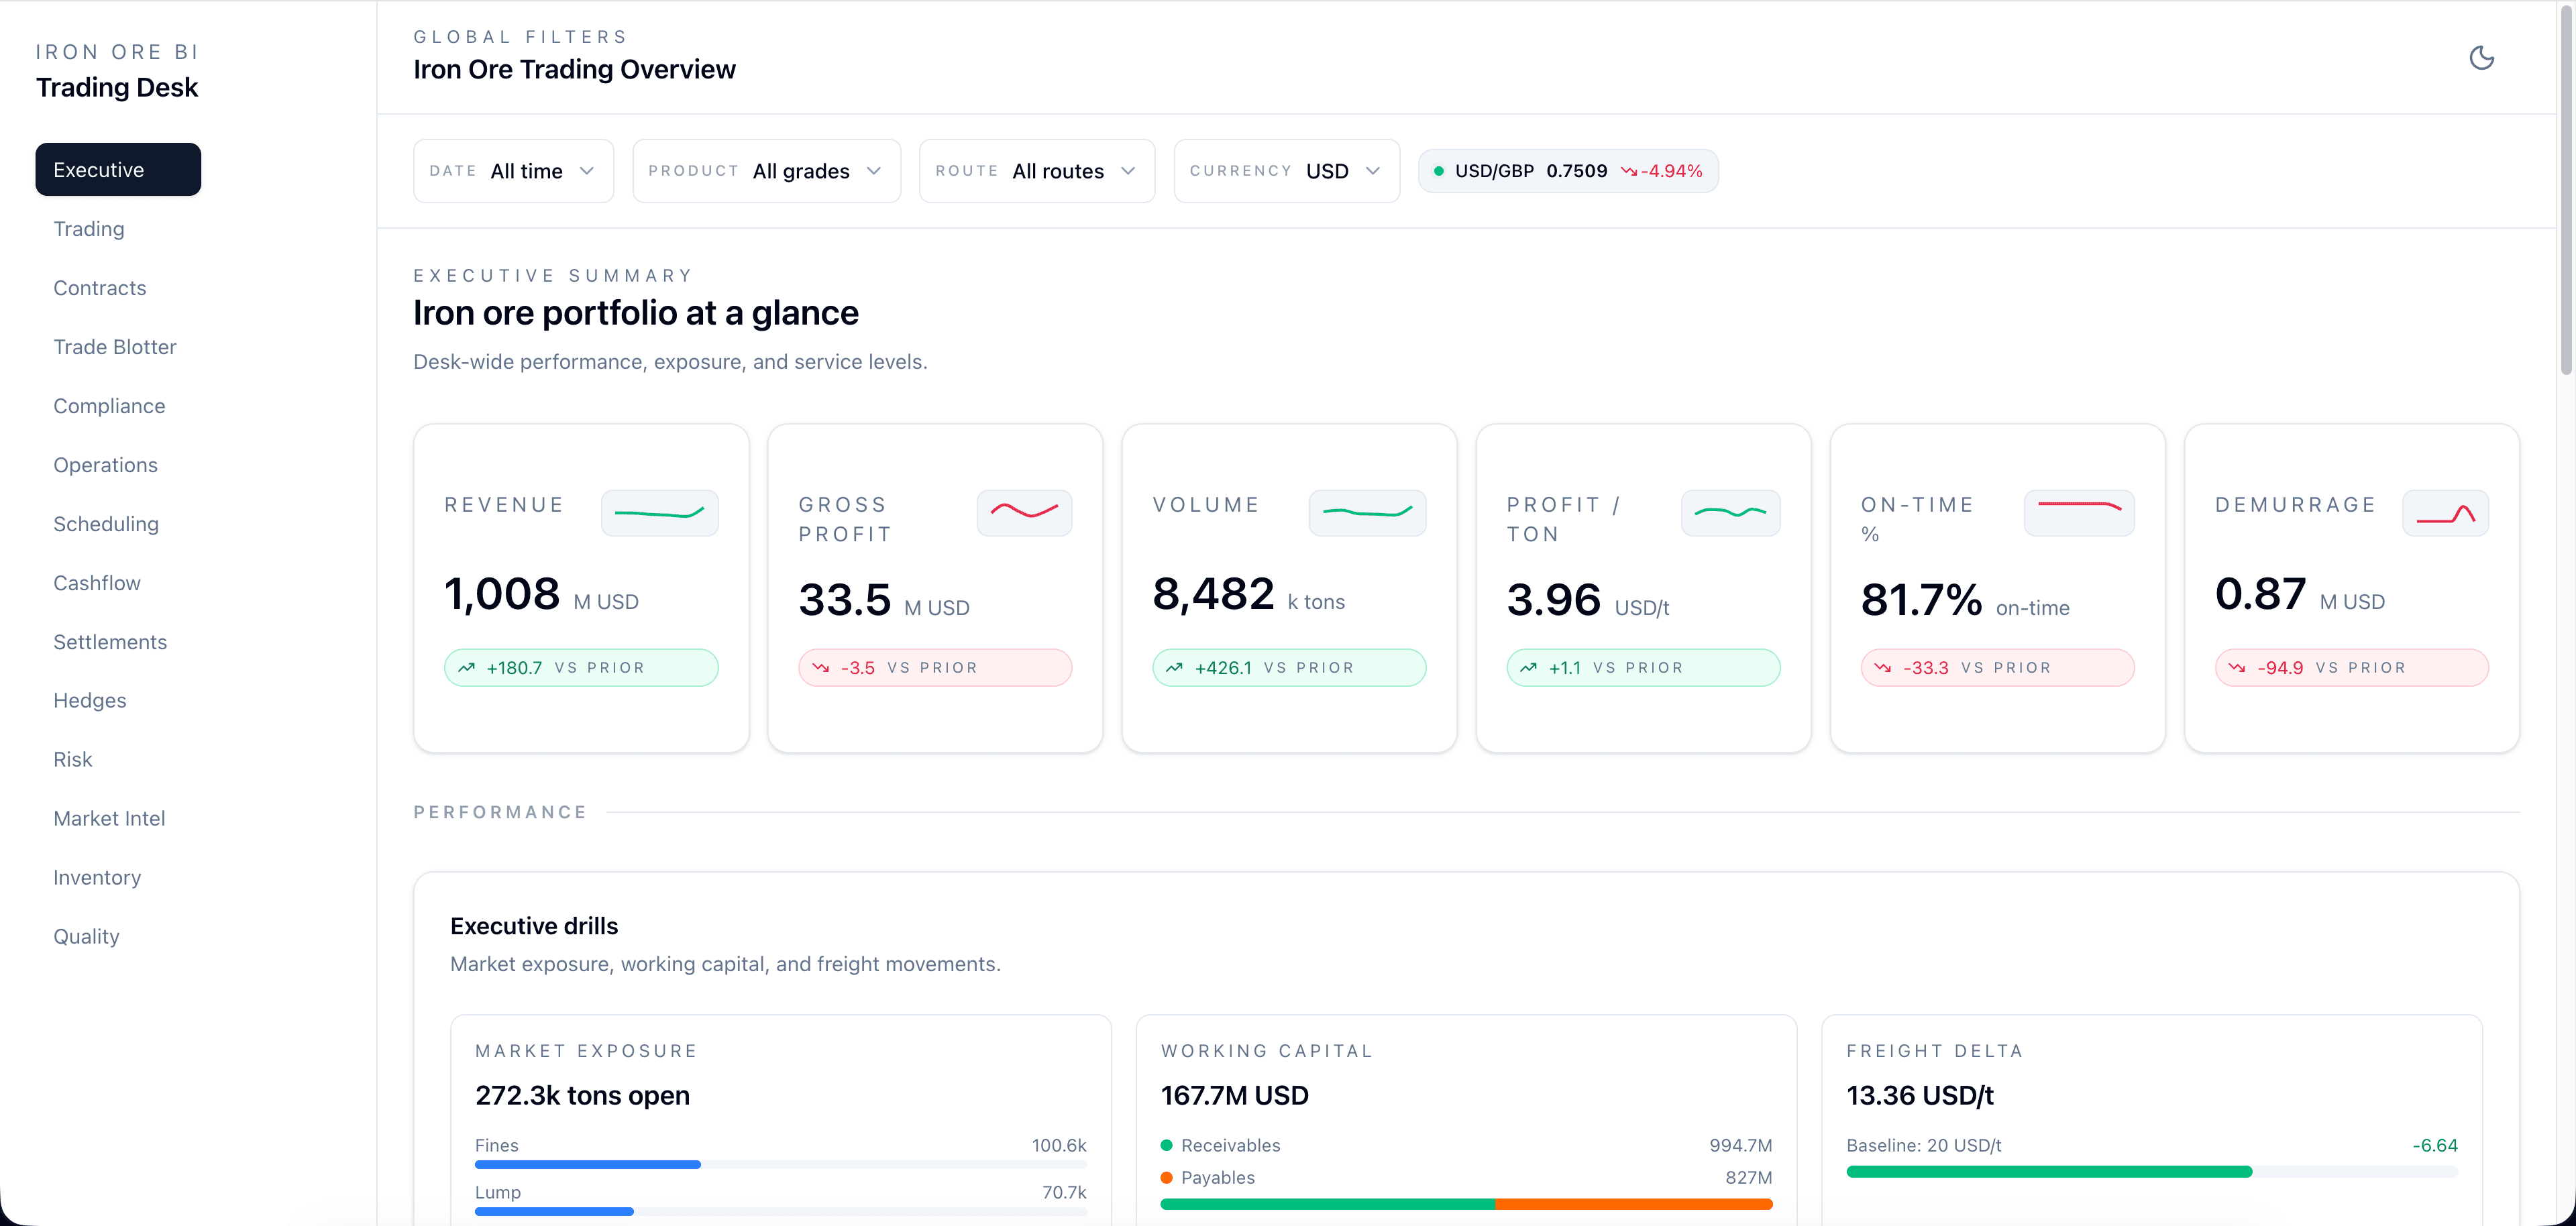Click the red trend arrow beside -4.94%
The height and width of the screenshot is (1226, 2576).
coord(1629,171)
